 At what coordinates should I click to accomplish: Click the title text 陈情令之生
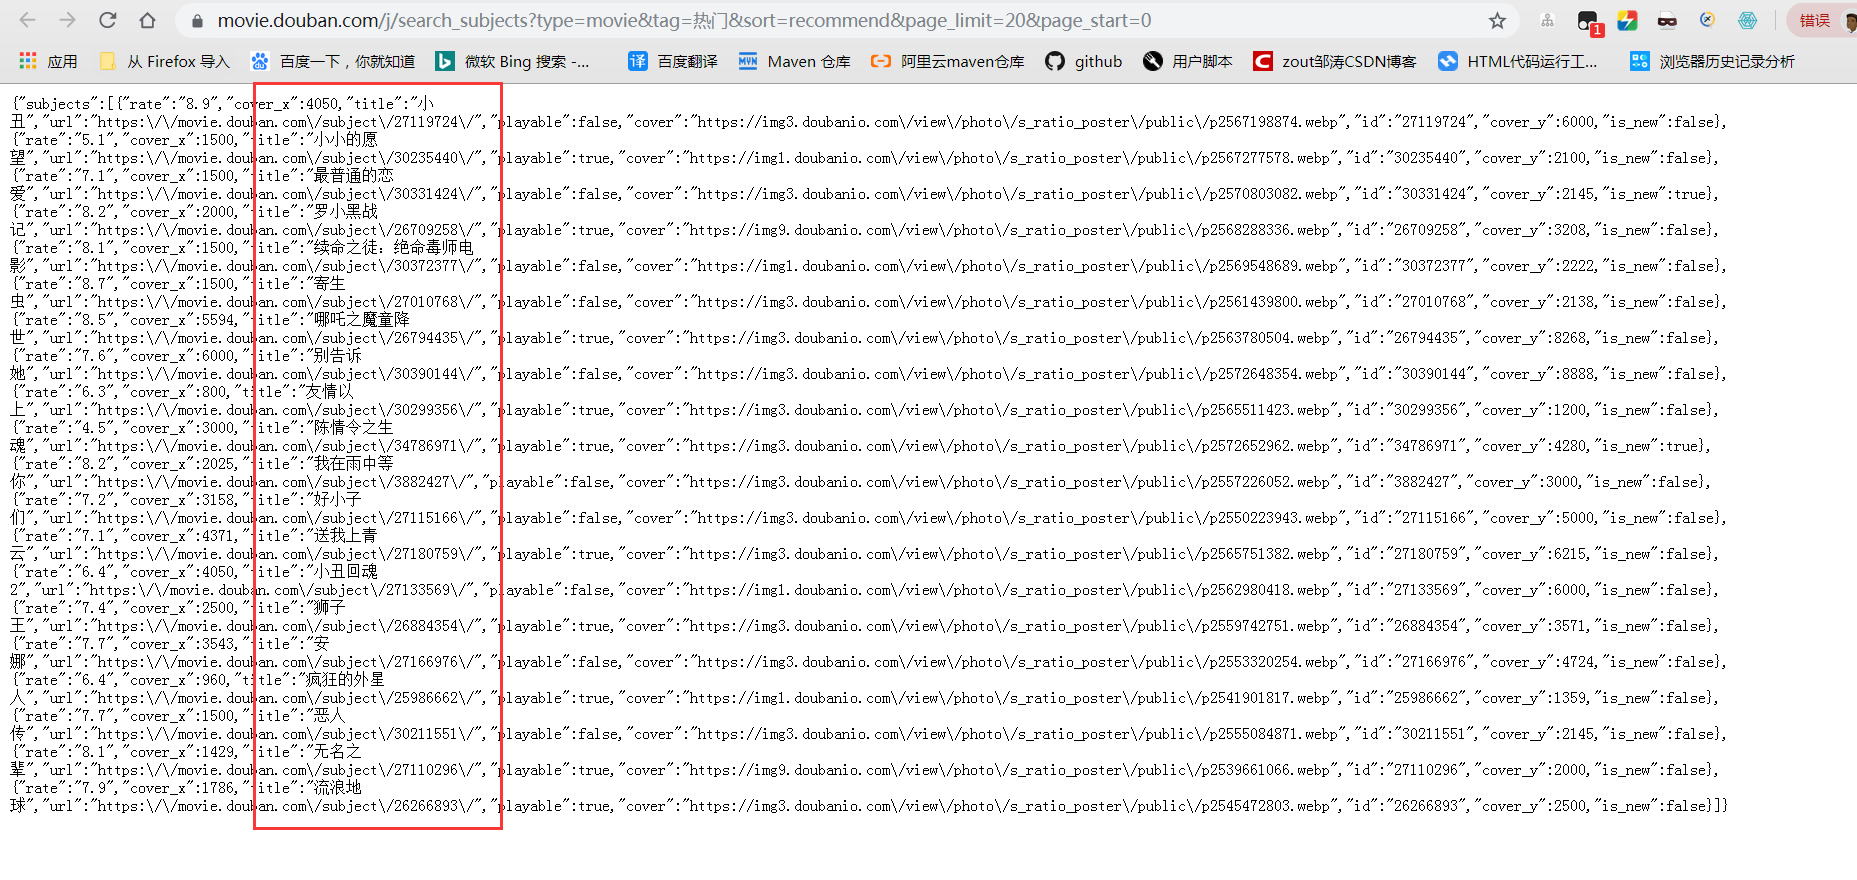coord(354,428)
